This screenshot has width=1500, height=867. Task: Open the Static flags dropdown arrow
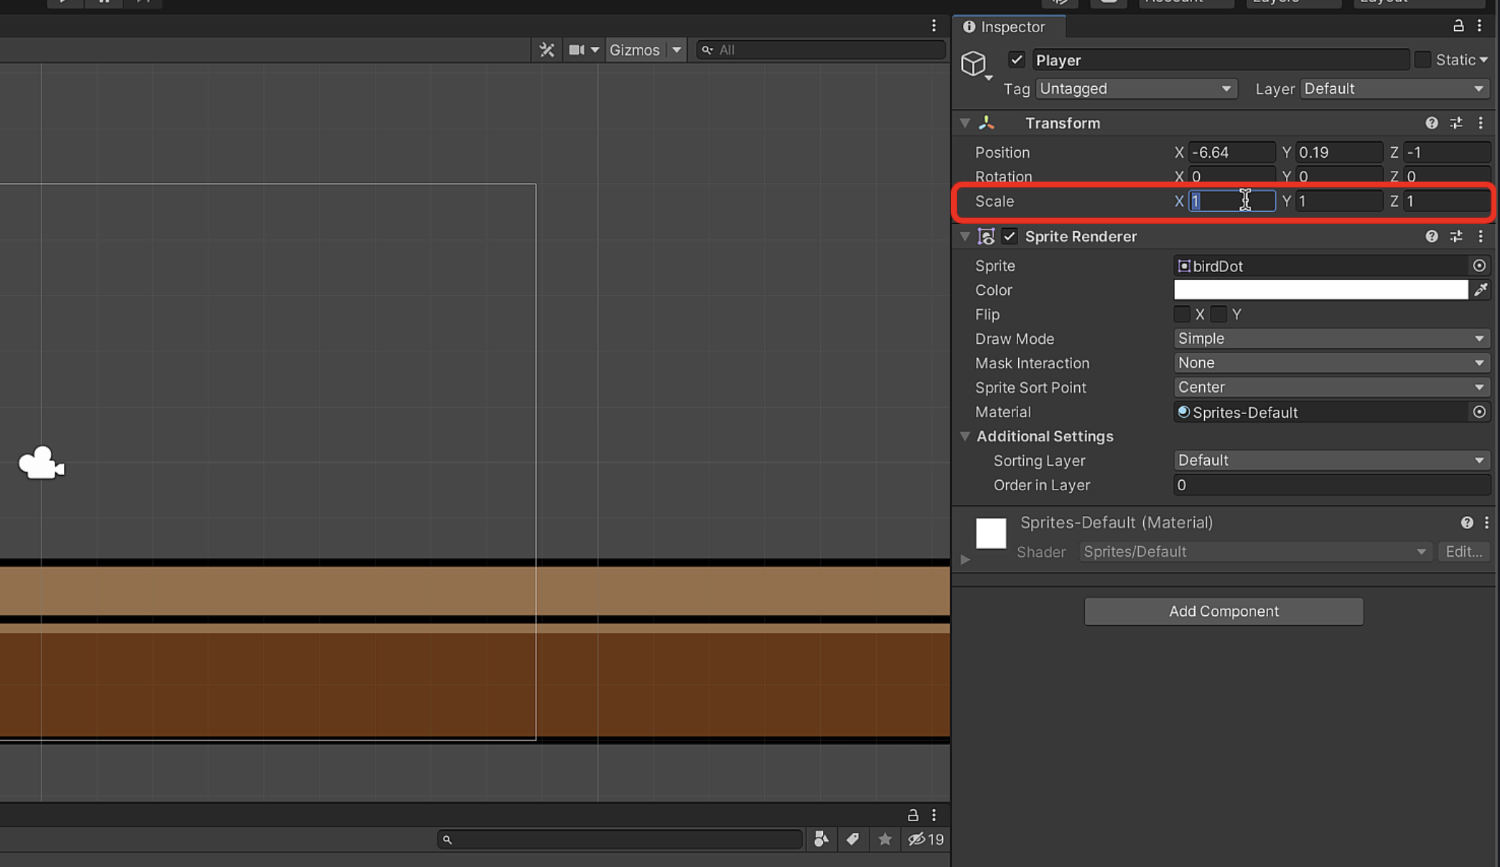point(1484,60)
